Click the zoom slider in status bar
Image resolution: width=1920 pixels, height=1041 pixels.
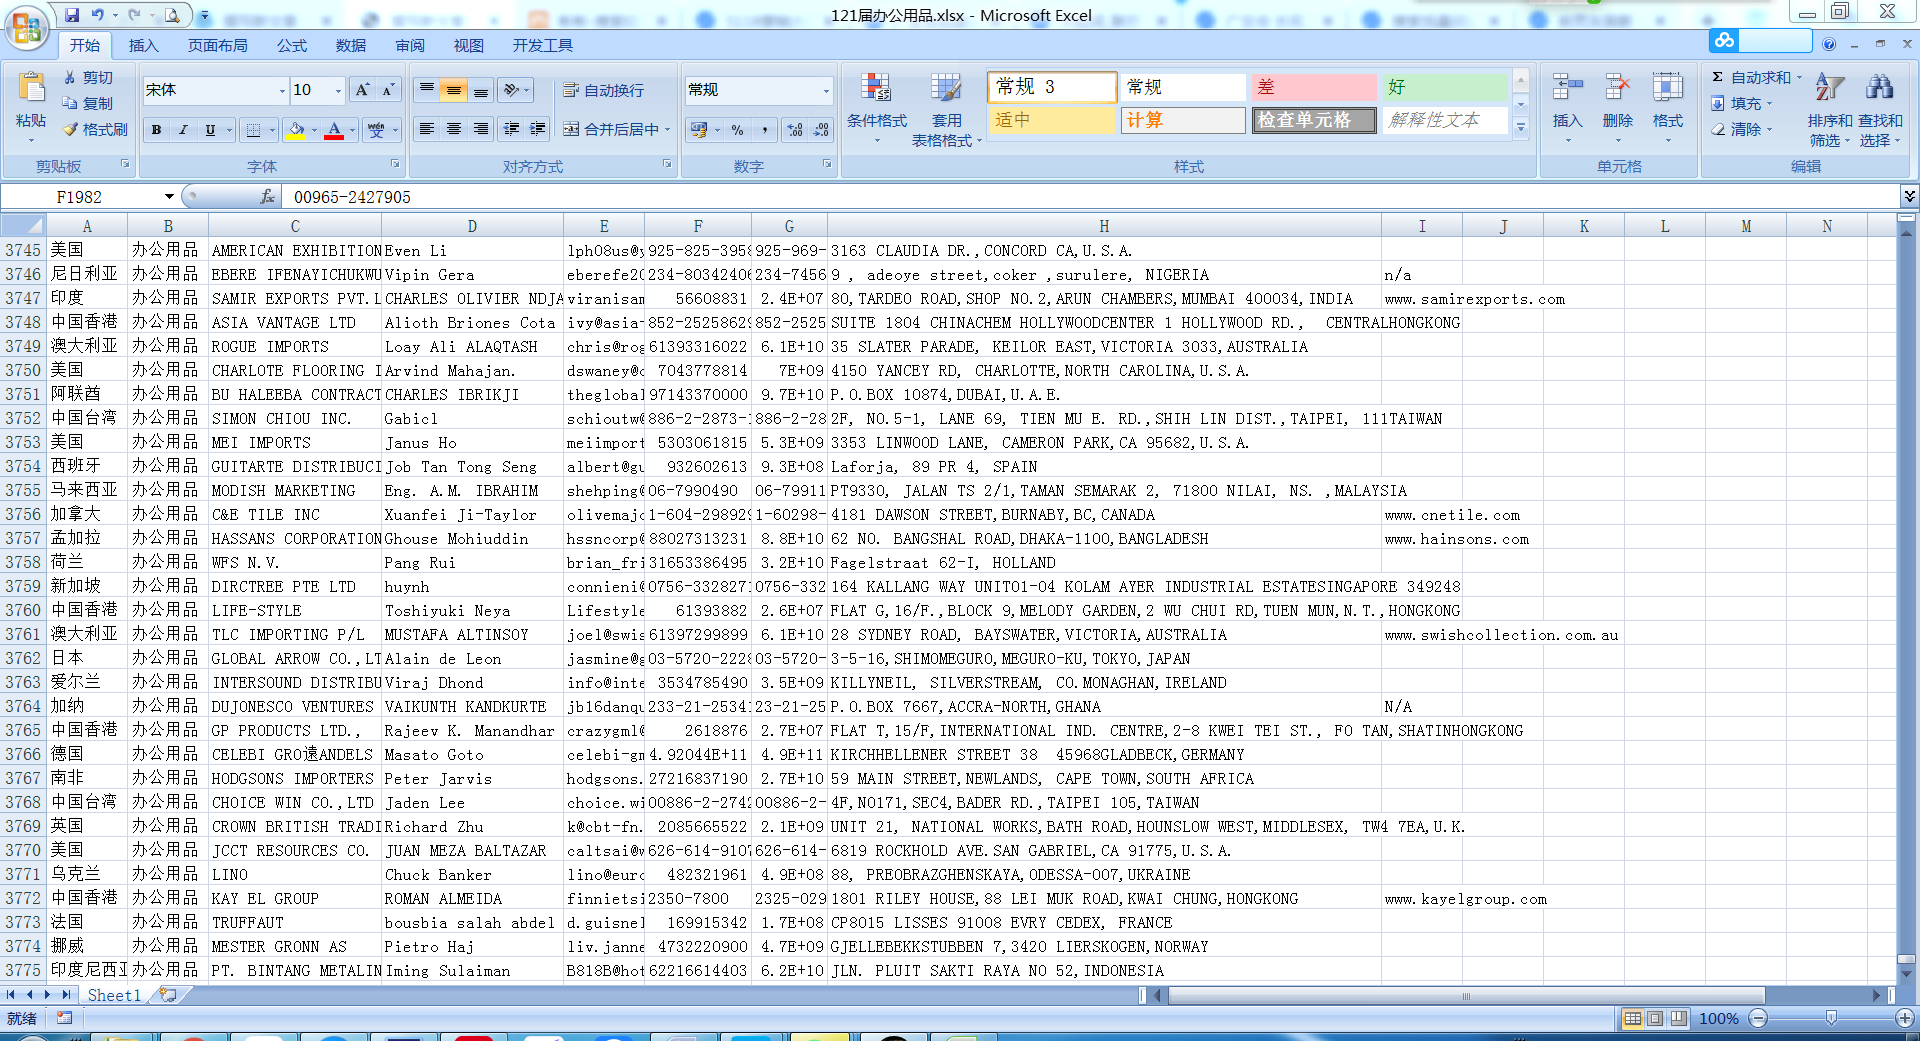tap(1830, 1018)
